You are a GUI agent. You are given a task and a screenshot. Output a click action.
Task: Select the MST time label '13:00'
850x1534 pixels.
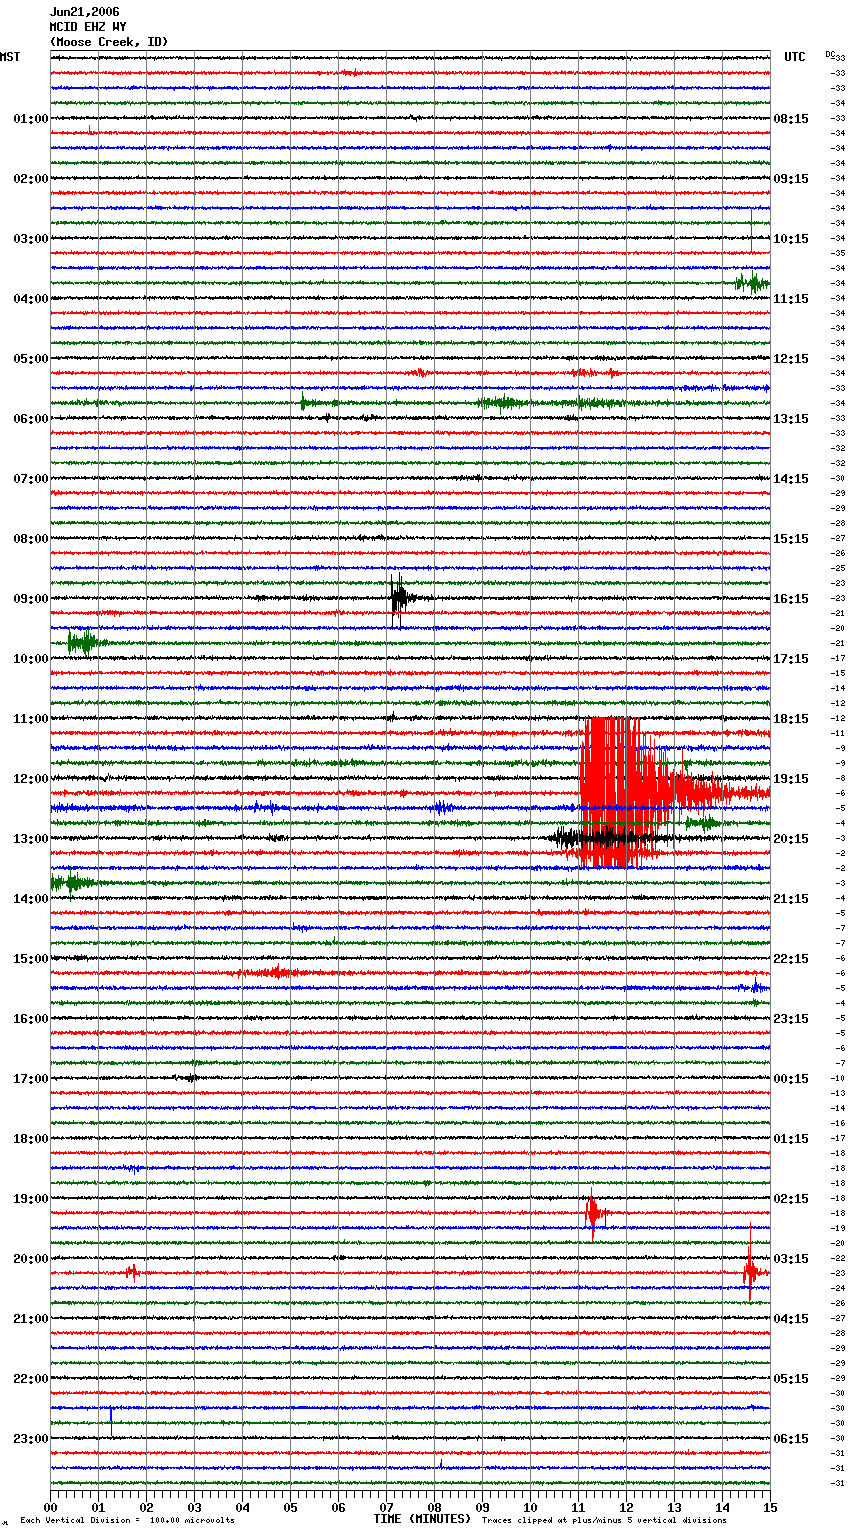[x=31, y=839]
